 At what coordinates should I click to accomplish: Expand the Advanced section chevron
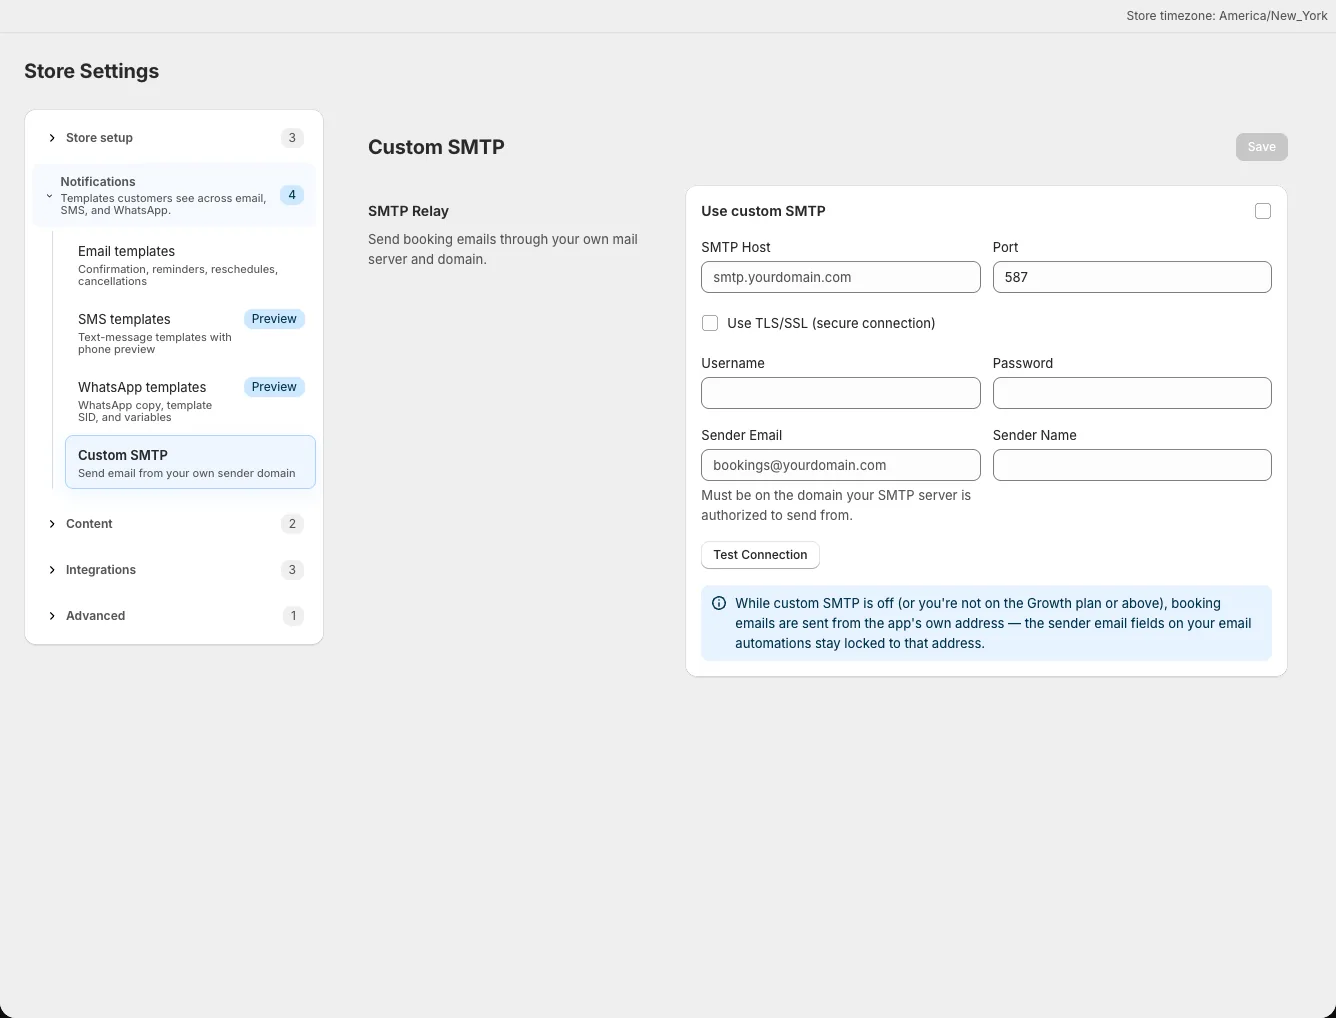click(x=52, y=616)
